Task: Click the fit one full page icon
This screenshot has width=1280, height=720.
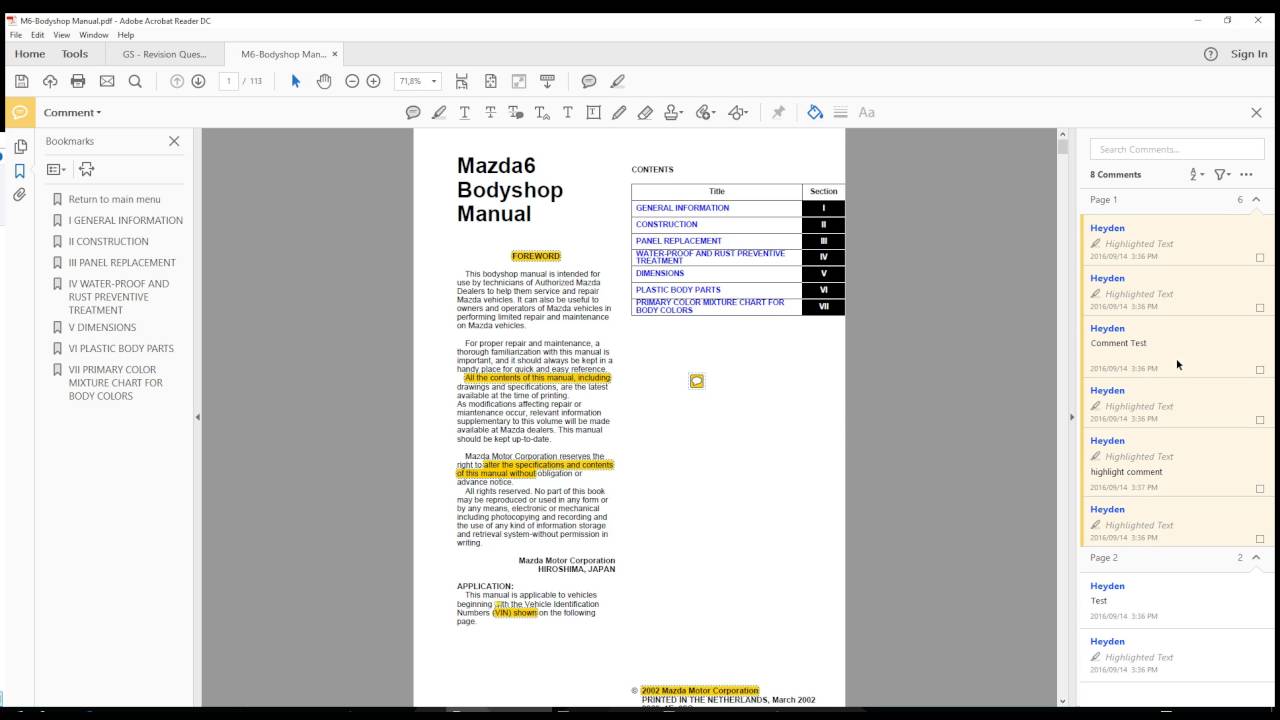Action: coord(490,81)
